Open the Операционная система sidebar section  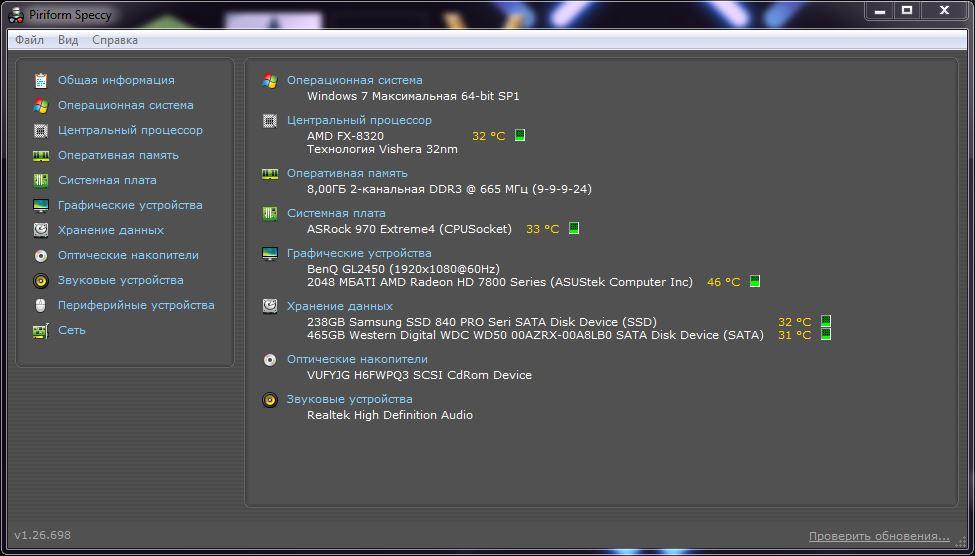coord(126,105)
